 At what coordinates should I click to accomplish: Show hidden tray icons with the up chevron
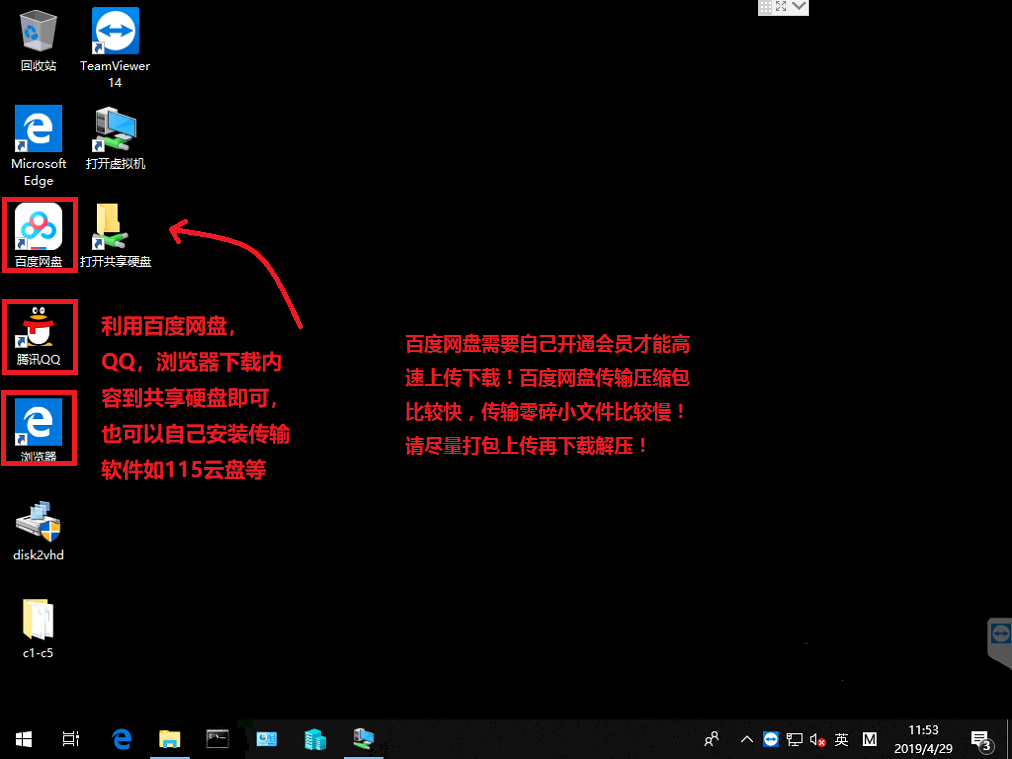(747, 739)
